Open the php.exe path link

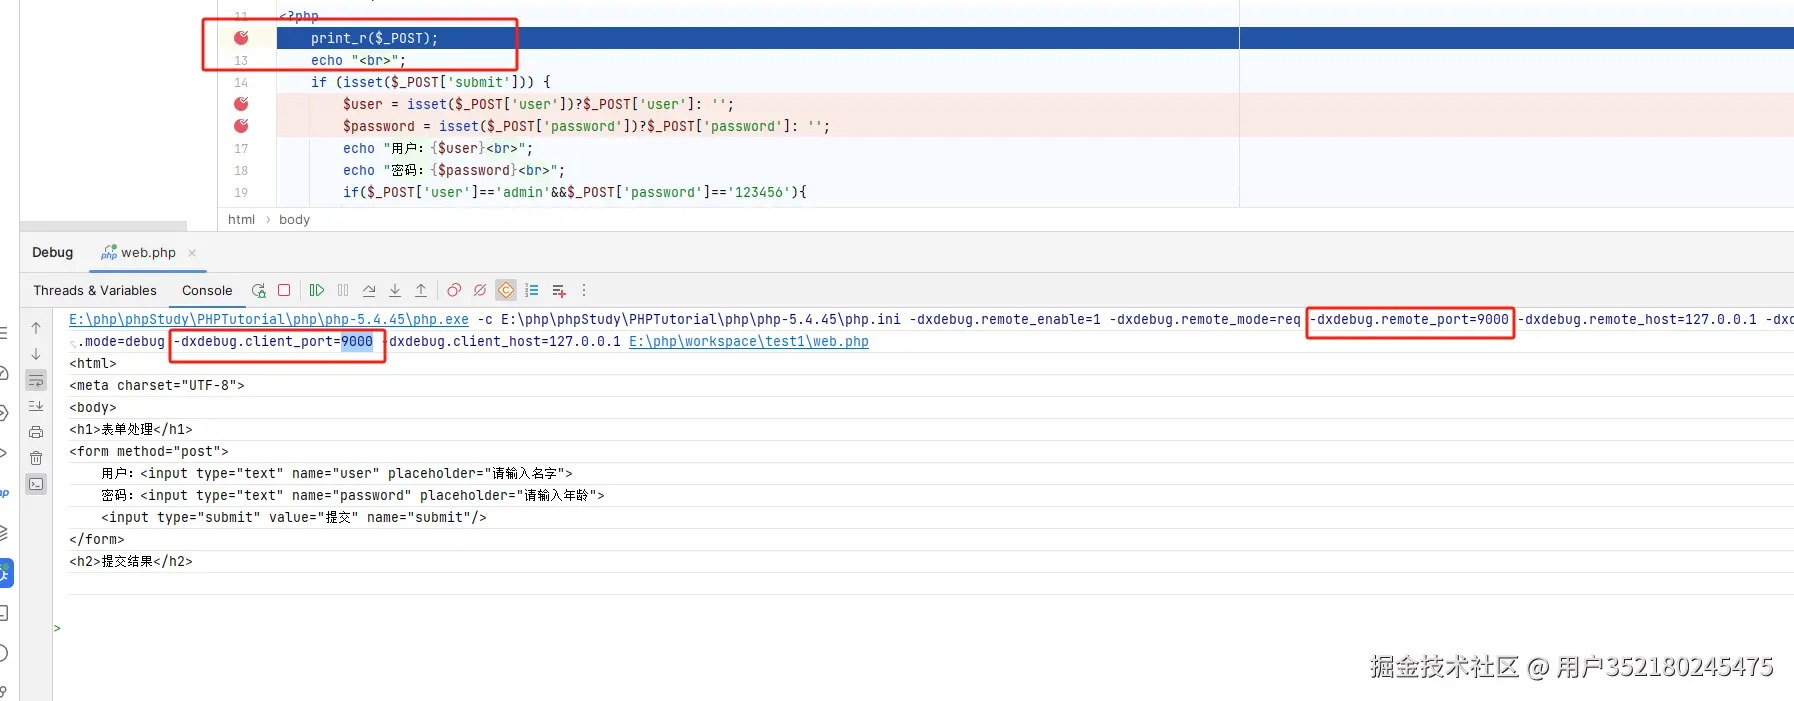pos(269,320)
